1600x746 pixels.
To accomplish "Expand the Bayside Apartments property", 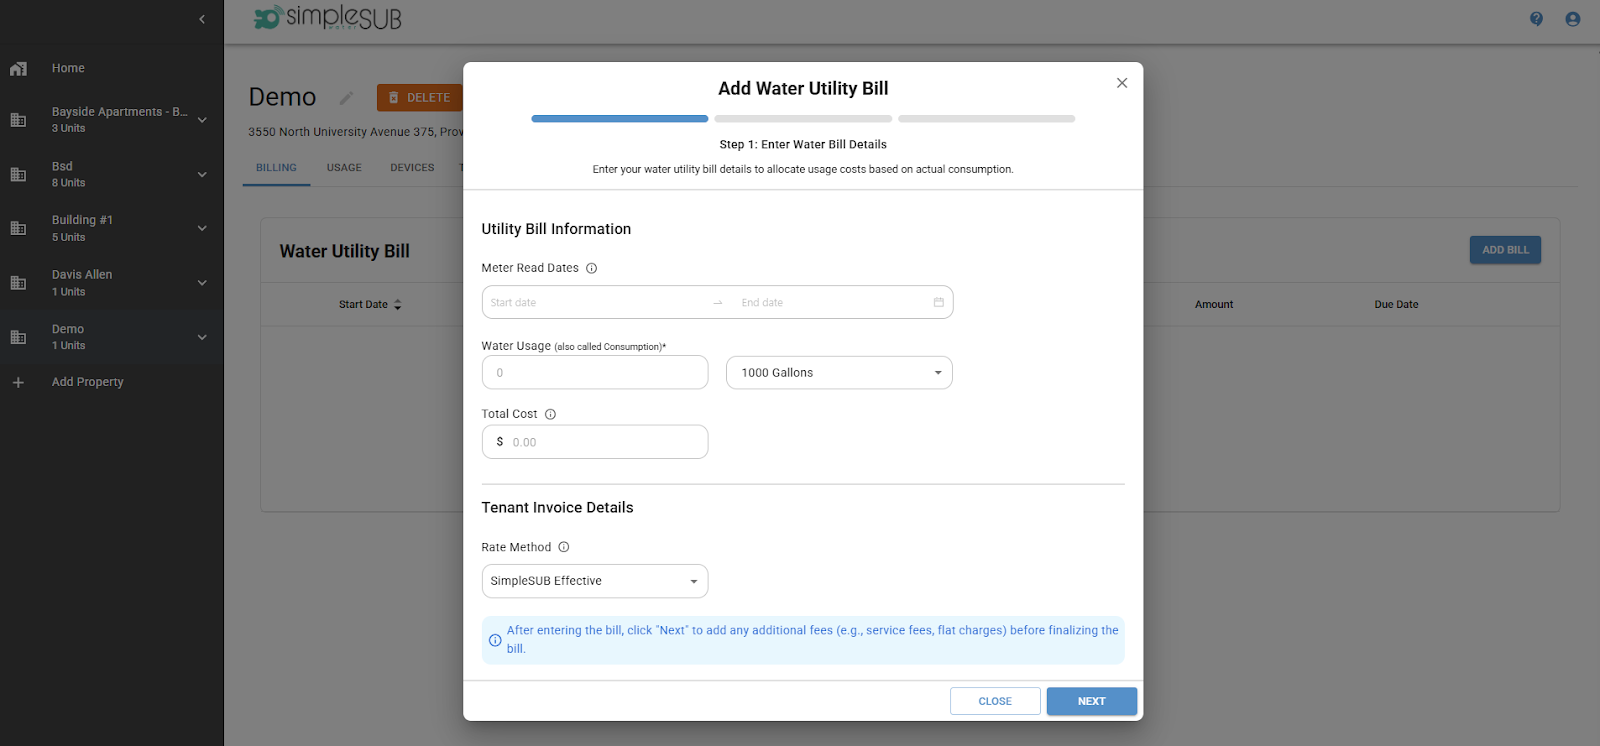I will click(x=202, y=120).
